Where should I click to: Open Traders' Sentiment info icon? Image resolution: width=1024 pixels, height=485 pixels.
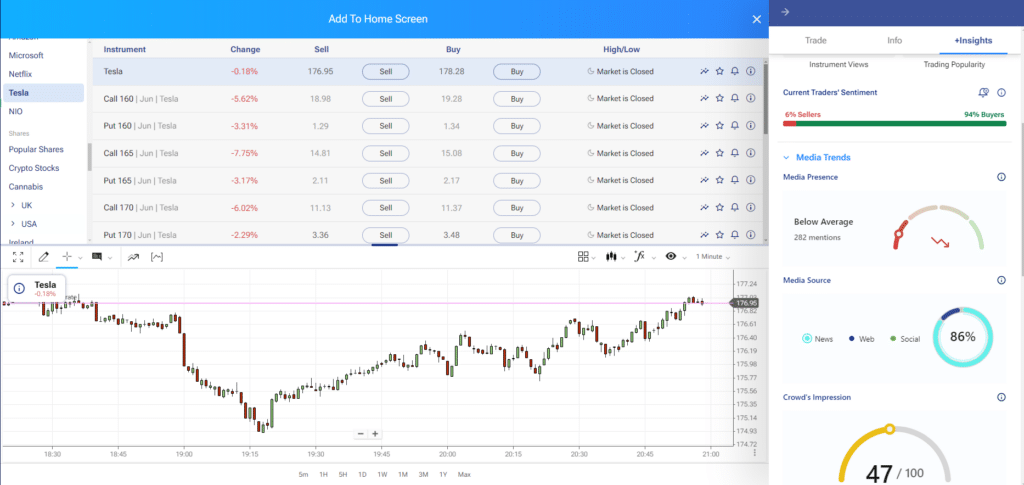click(x=1001, y=93)
